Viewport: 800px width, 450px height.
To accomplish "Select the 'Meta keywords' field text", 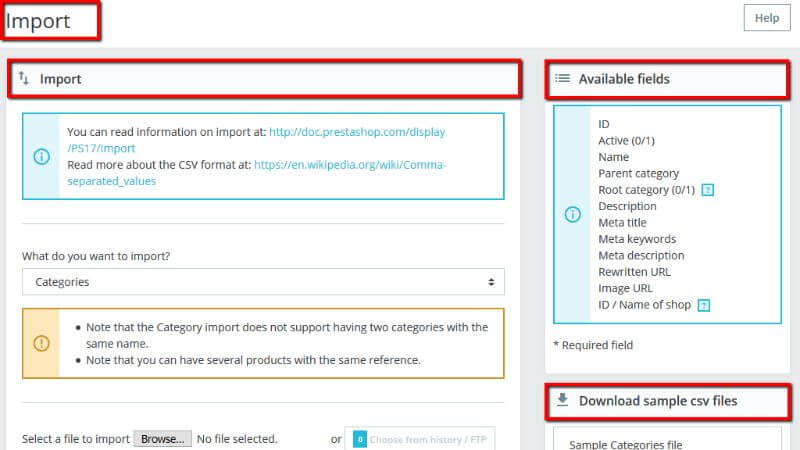I will (637, 239).
